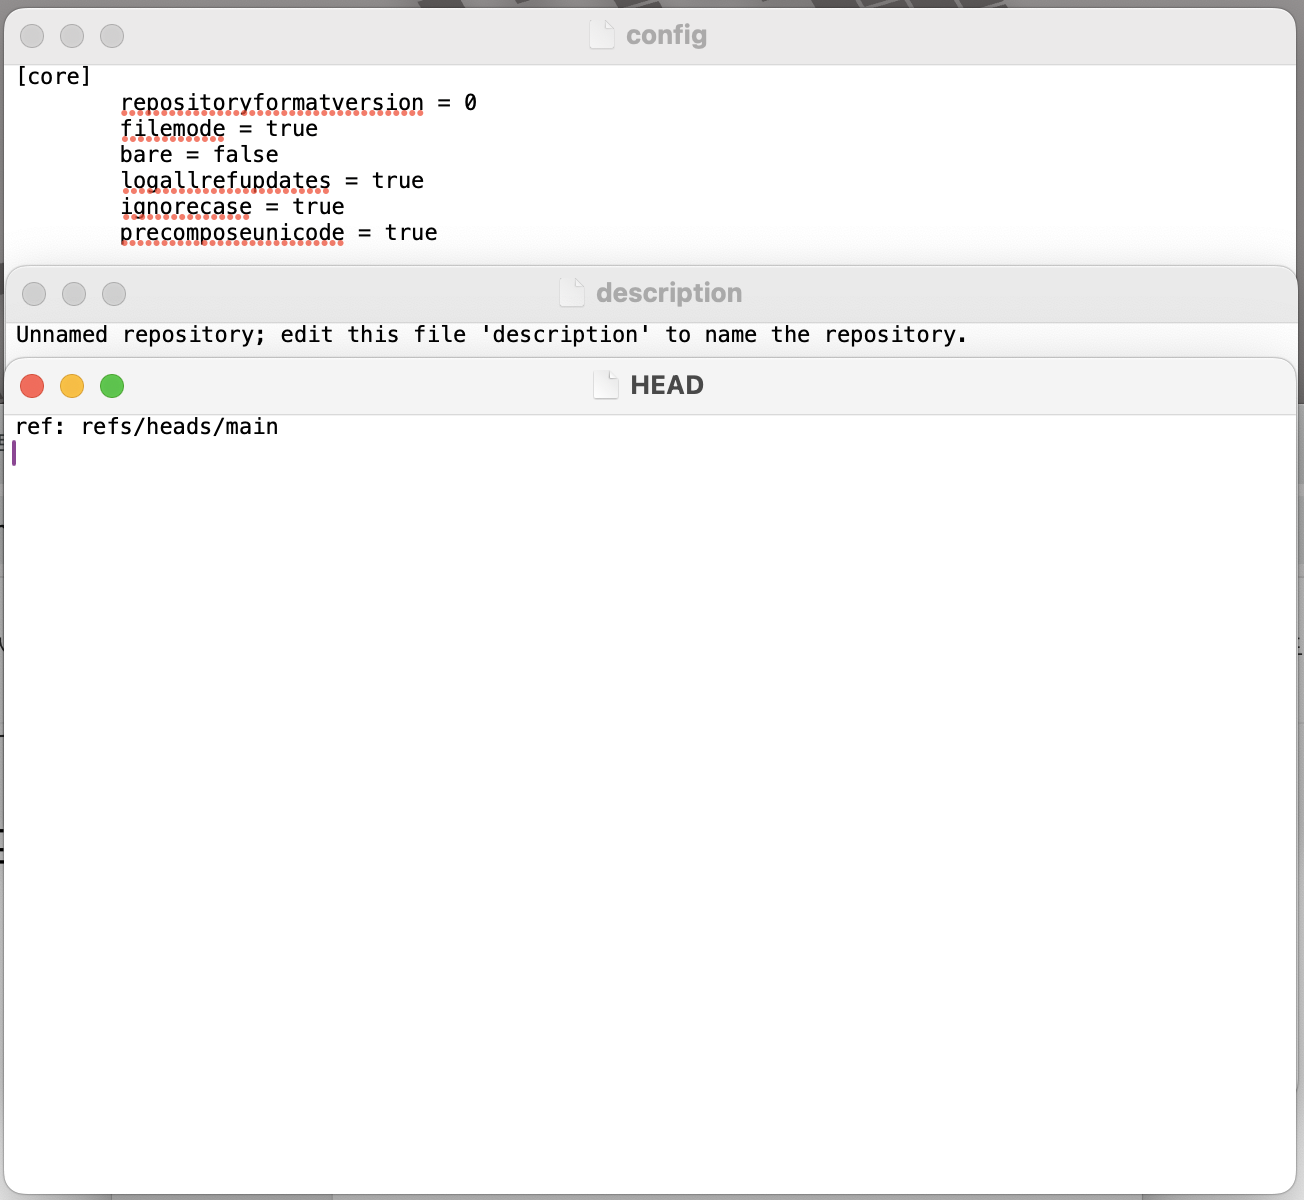Click the zoom button of the config window
The height and width of the screenshot is (1200, 1304).
[x=112, y=36]
